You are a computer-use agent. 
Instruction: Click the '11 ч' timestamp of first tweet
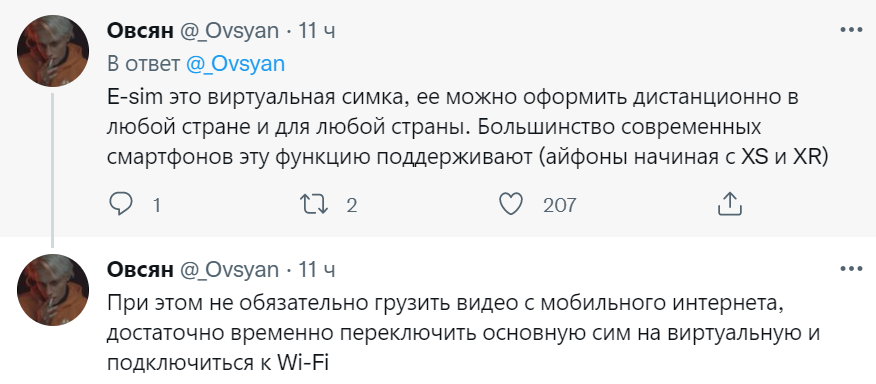(317, 31)
